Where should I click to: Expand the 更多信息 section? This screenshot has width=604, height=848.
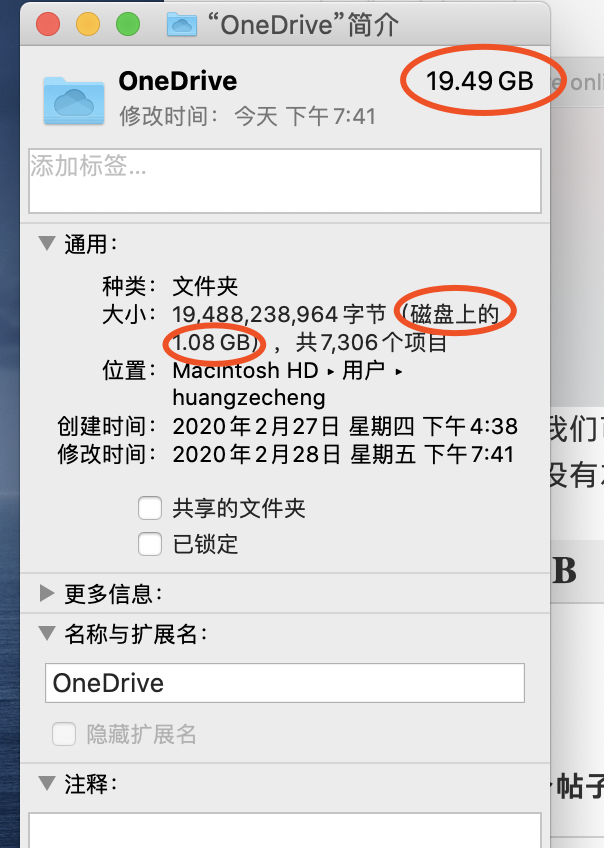[x=46, y=594]
